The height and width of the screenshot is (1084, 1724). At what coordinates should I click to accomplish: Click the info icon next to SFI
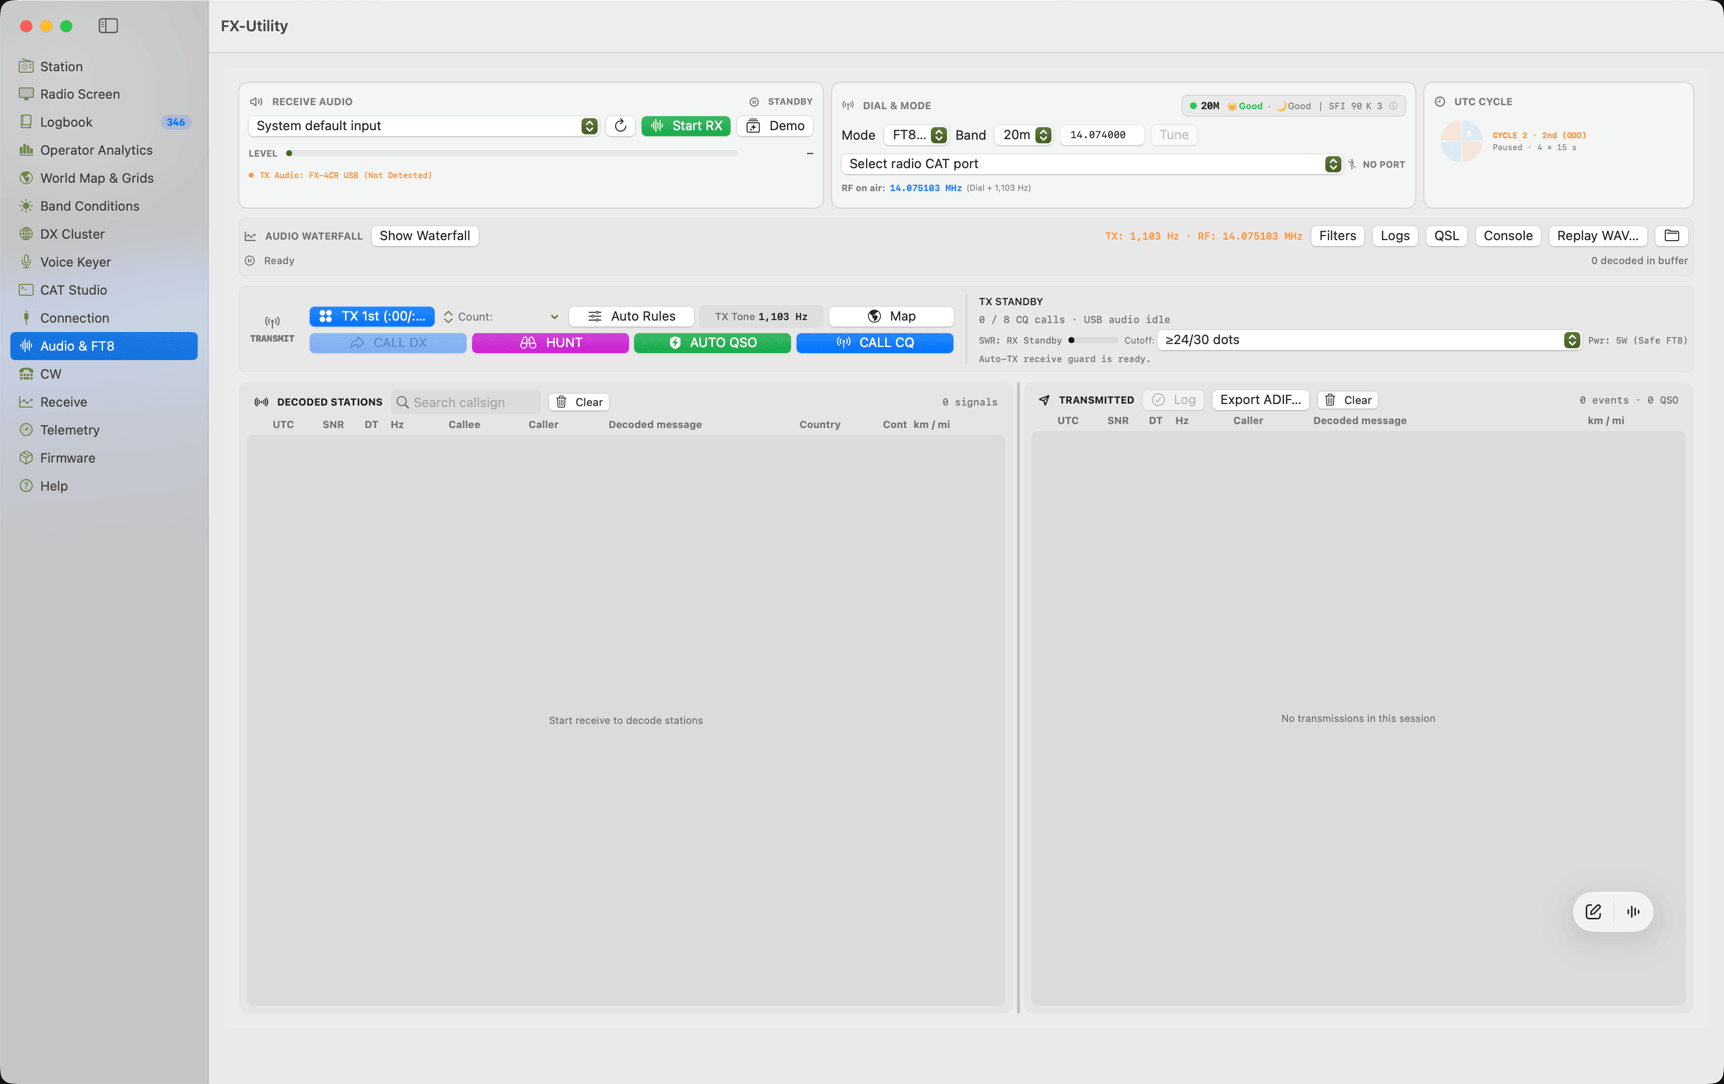click(1393, 106)
